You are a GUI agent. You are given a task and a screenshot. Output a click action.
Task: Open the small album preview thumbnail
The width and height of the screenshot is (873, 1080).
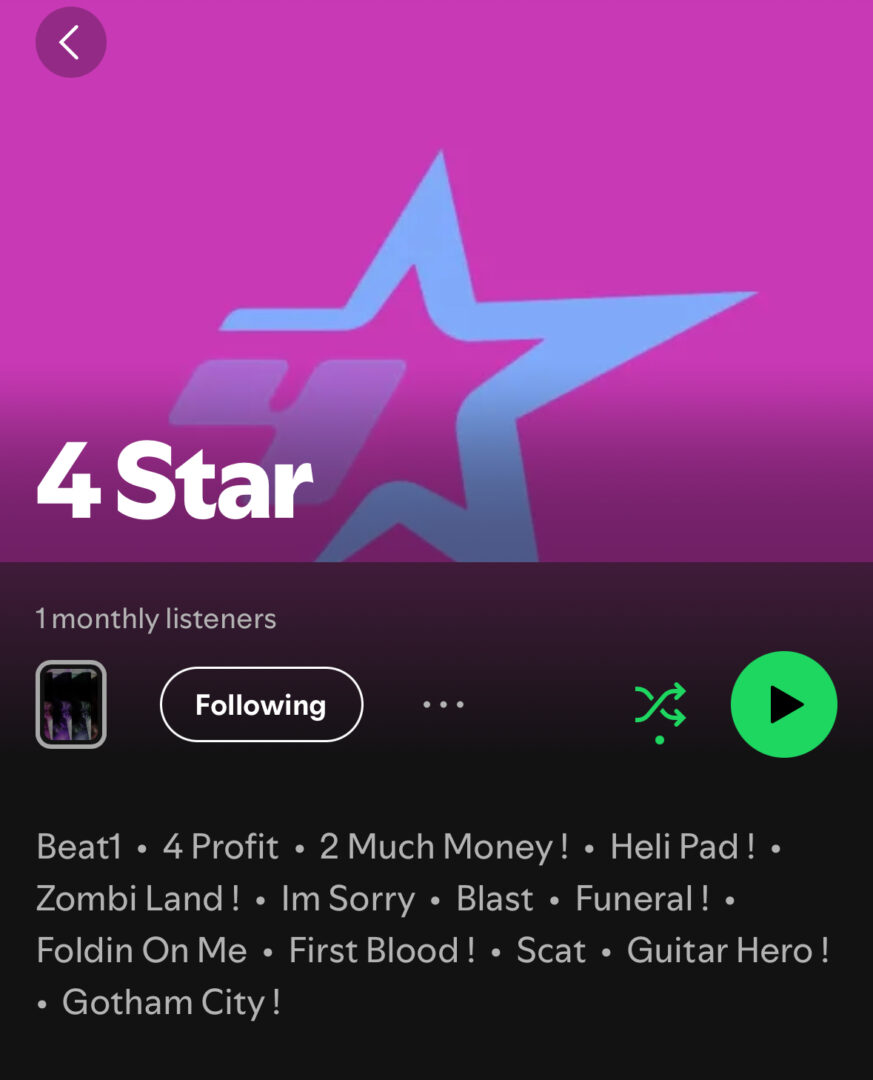click(x=71, y=704)
